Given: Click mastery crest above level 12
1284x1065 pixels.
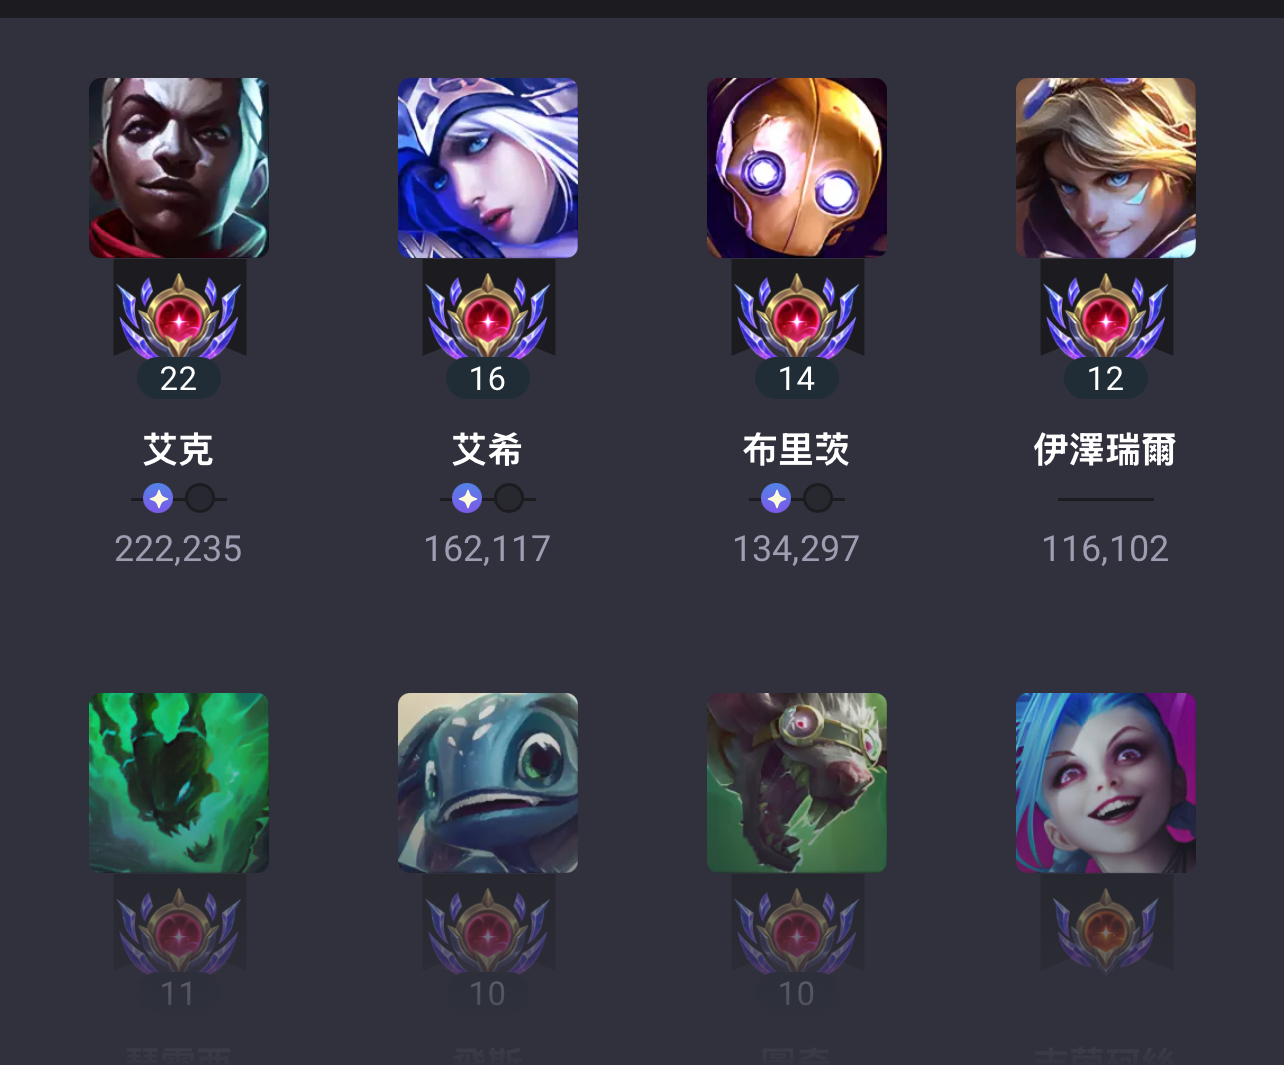Looking at the screenshot, I should 1106,315.
